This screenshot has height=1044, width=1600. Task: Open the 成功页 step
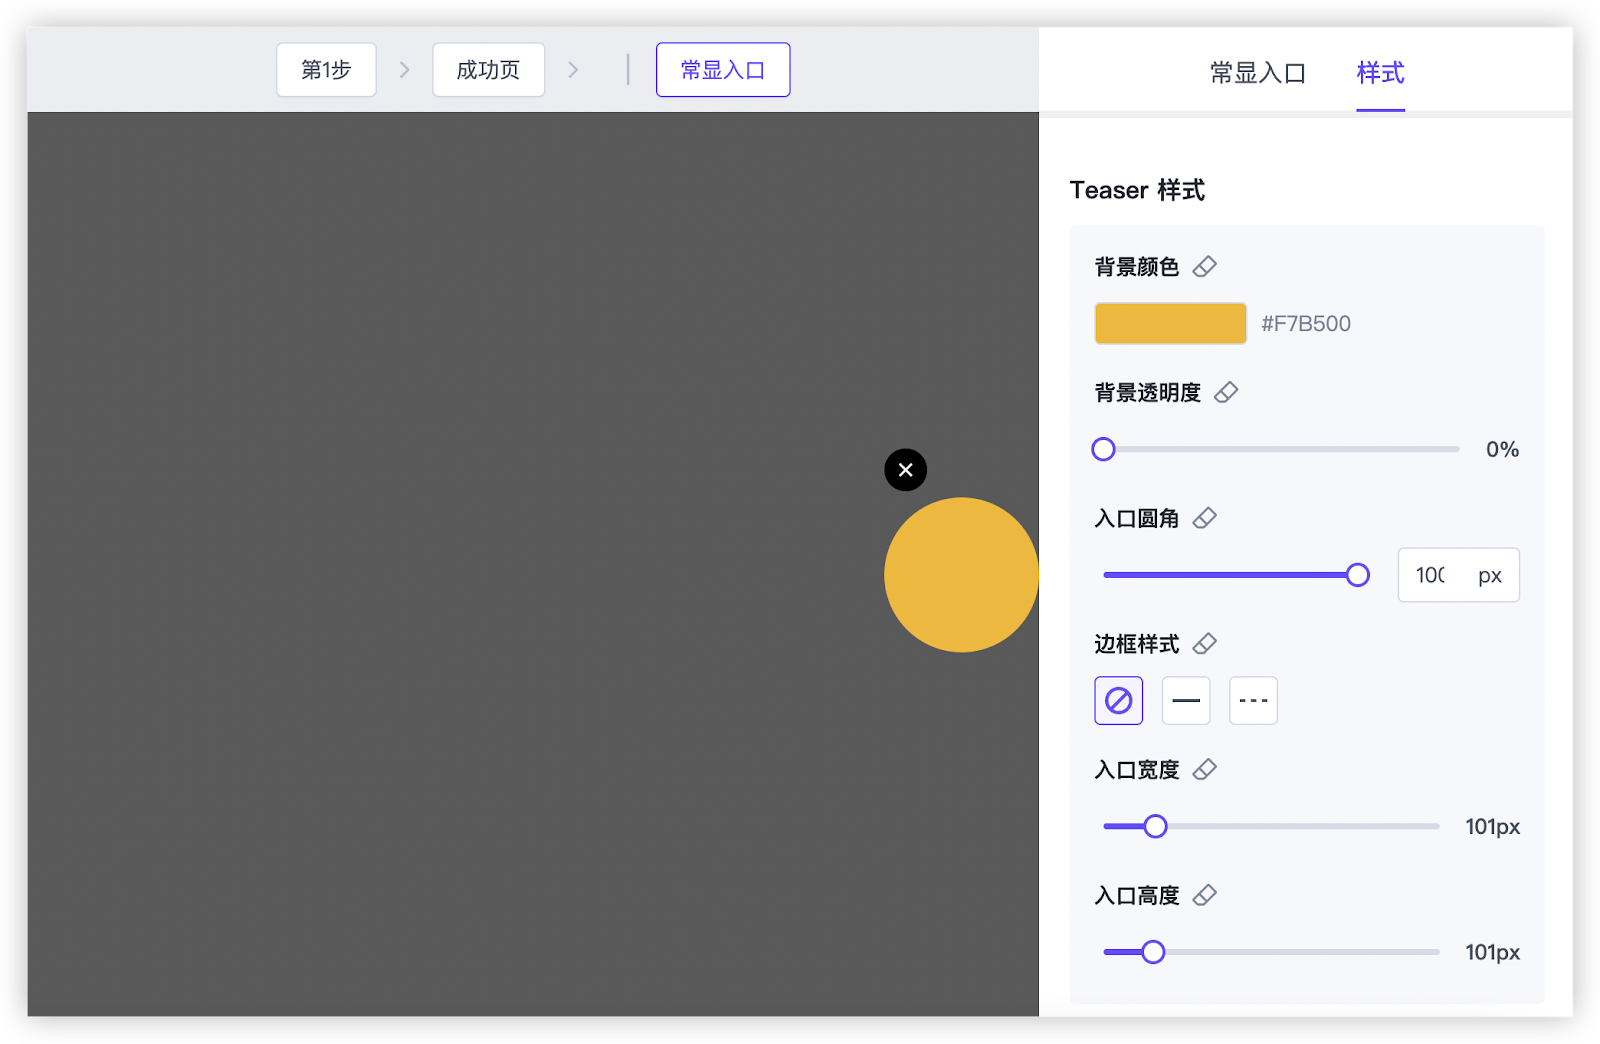488,70
